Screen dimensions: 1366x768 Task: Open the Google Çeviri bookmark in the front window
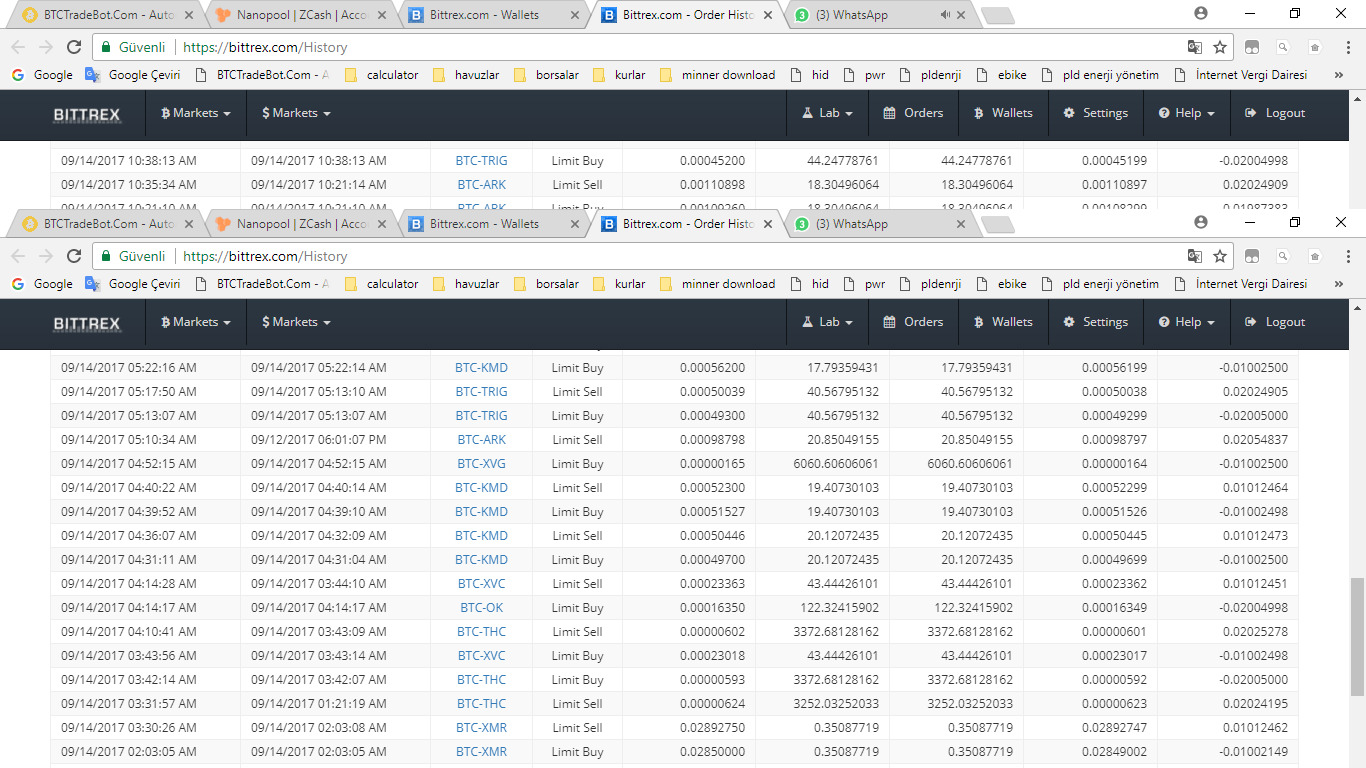[133, 284]
